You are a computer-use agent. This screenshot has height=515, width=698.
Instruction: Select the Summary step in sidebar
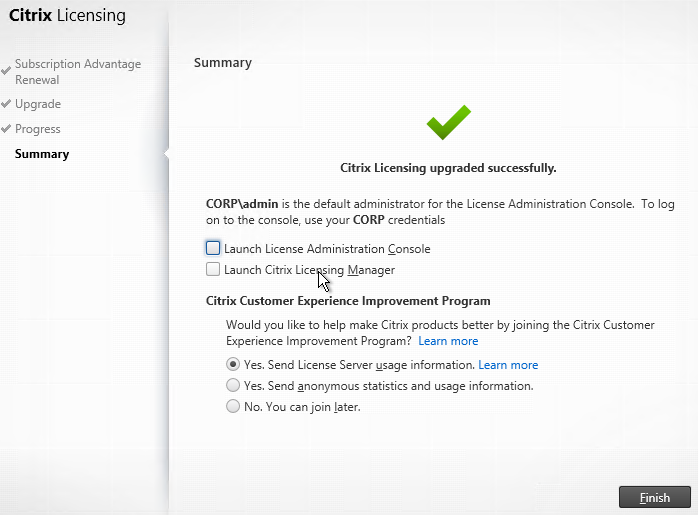click(x=42, y=154)
